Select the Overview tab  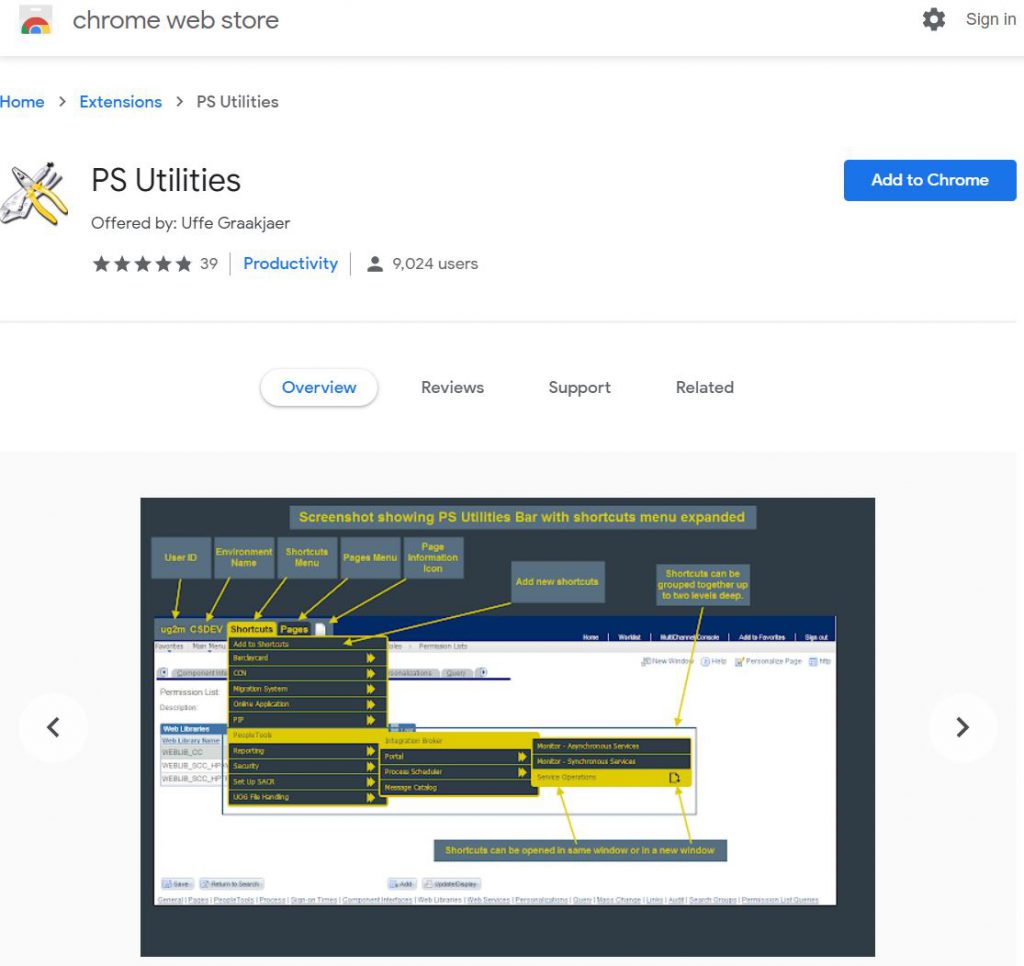coord(319,387)
